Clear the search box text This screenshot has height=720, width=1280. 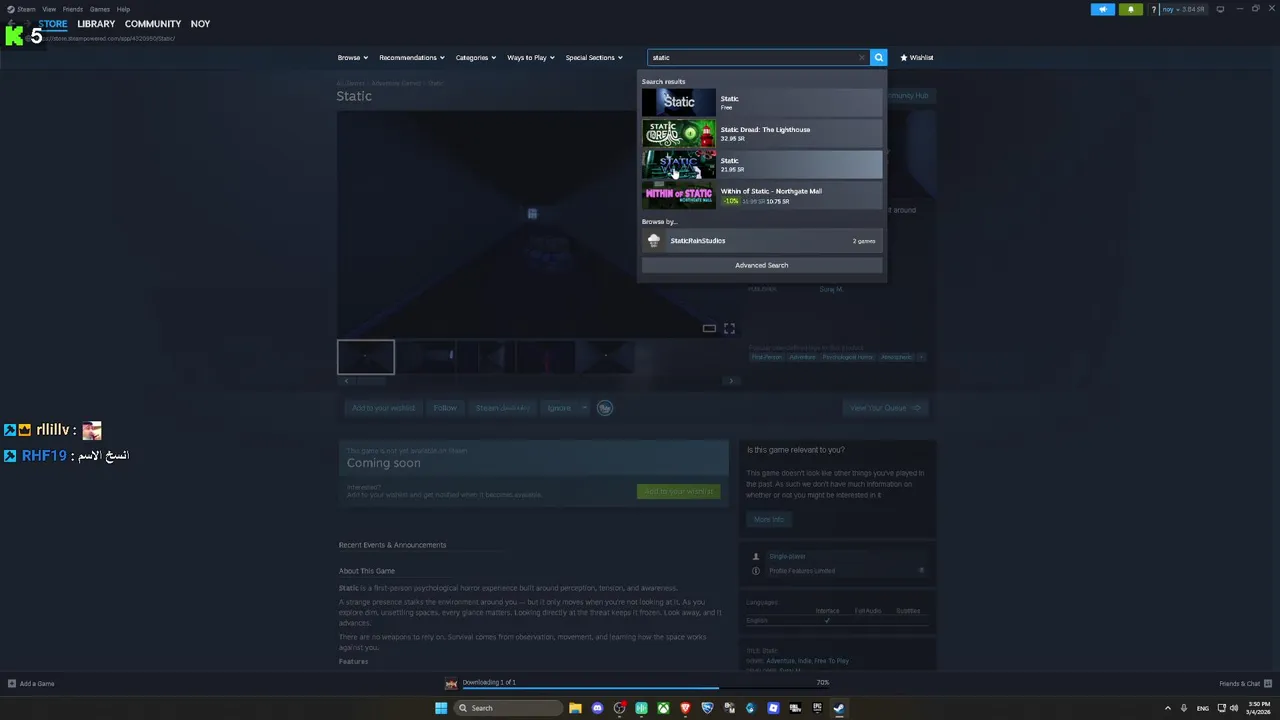[862, 57]
